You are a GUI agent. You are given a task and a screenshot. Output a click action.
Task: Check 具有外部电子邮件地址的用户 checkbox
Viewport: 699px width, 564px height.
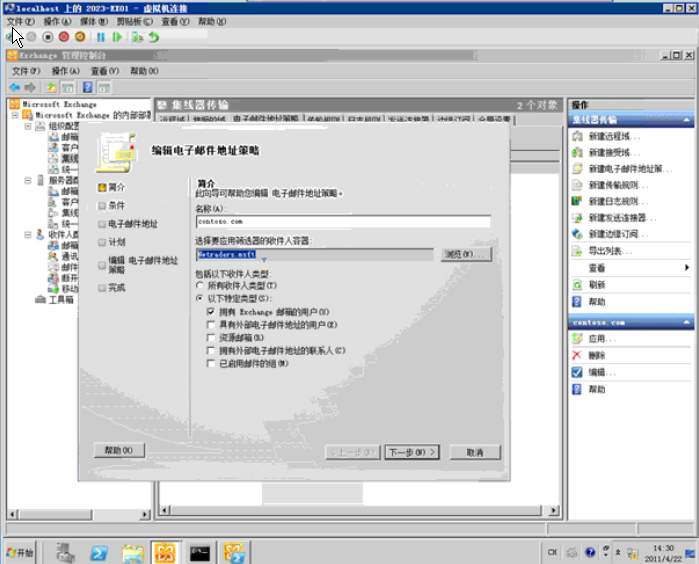pos(211,325)
